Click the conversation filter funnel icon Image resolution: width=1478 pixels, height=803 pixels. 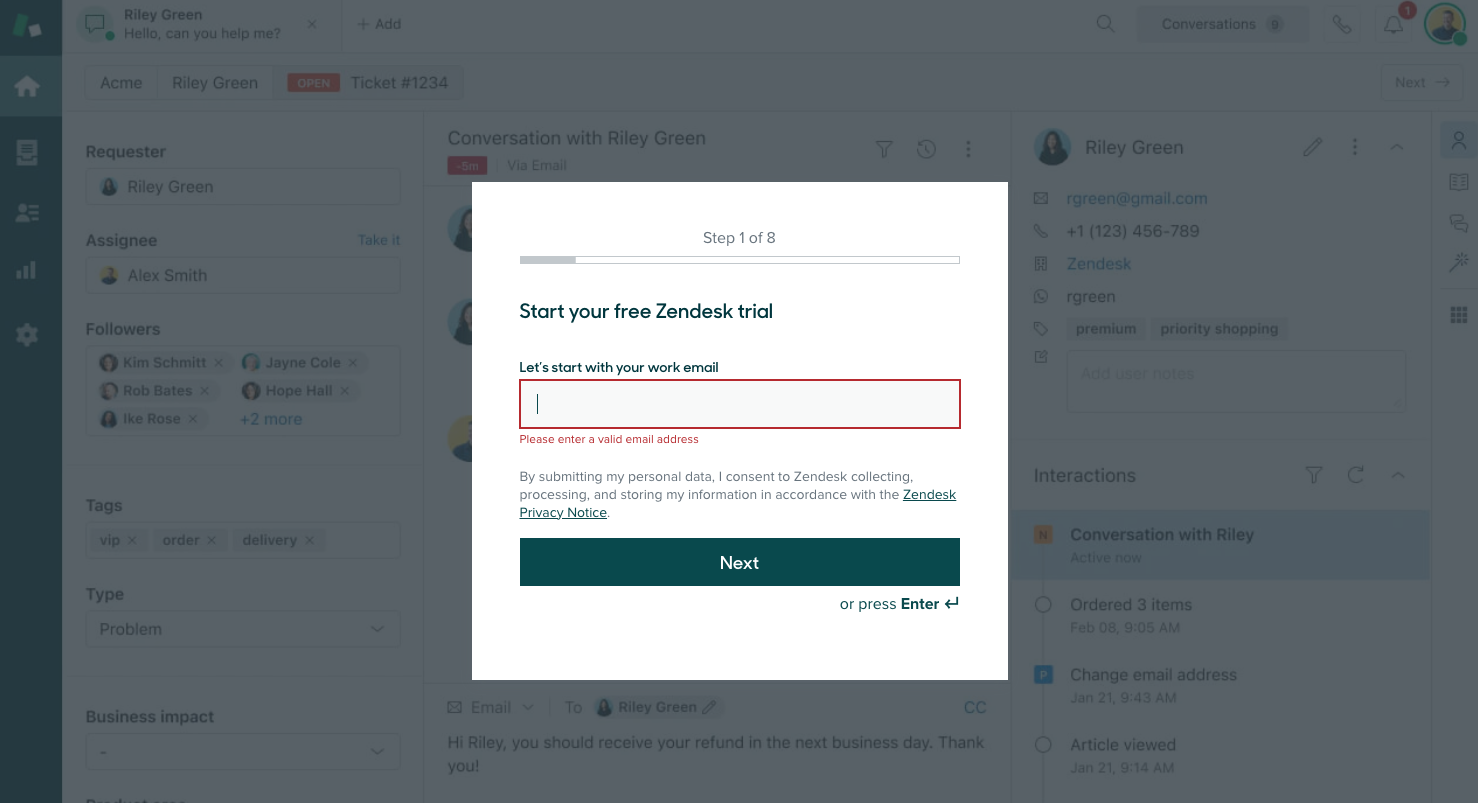click(884, 149)
